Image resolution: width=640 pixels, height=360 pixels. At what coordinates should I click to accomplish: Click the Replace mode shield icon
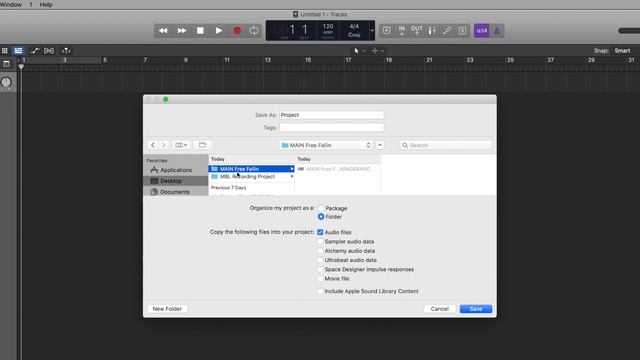click(387, 31)
